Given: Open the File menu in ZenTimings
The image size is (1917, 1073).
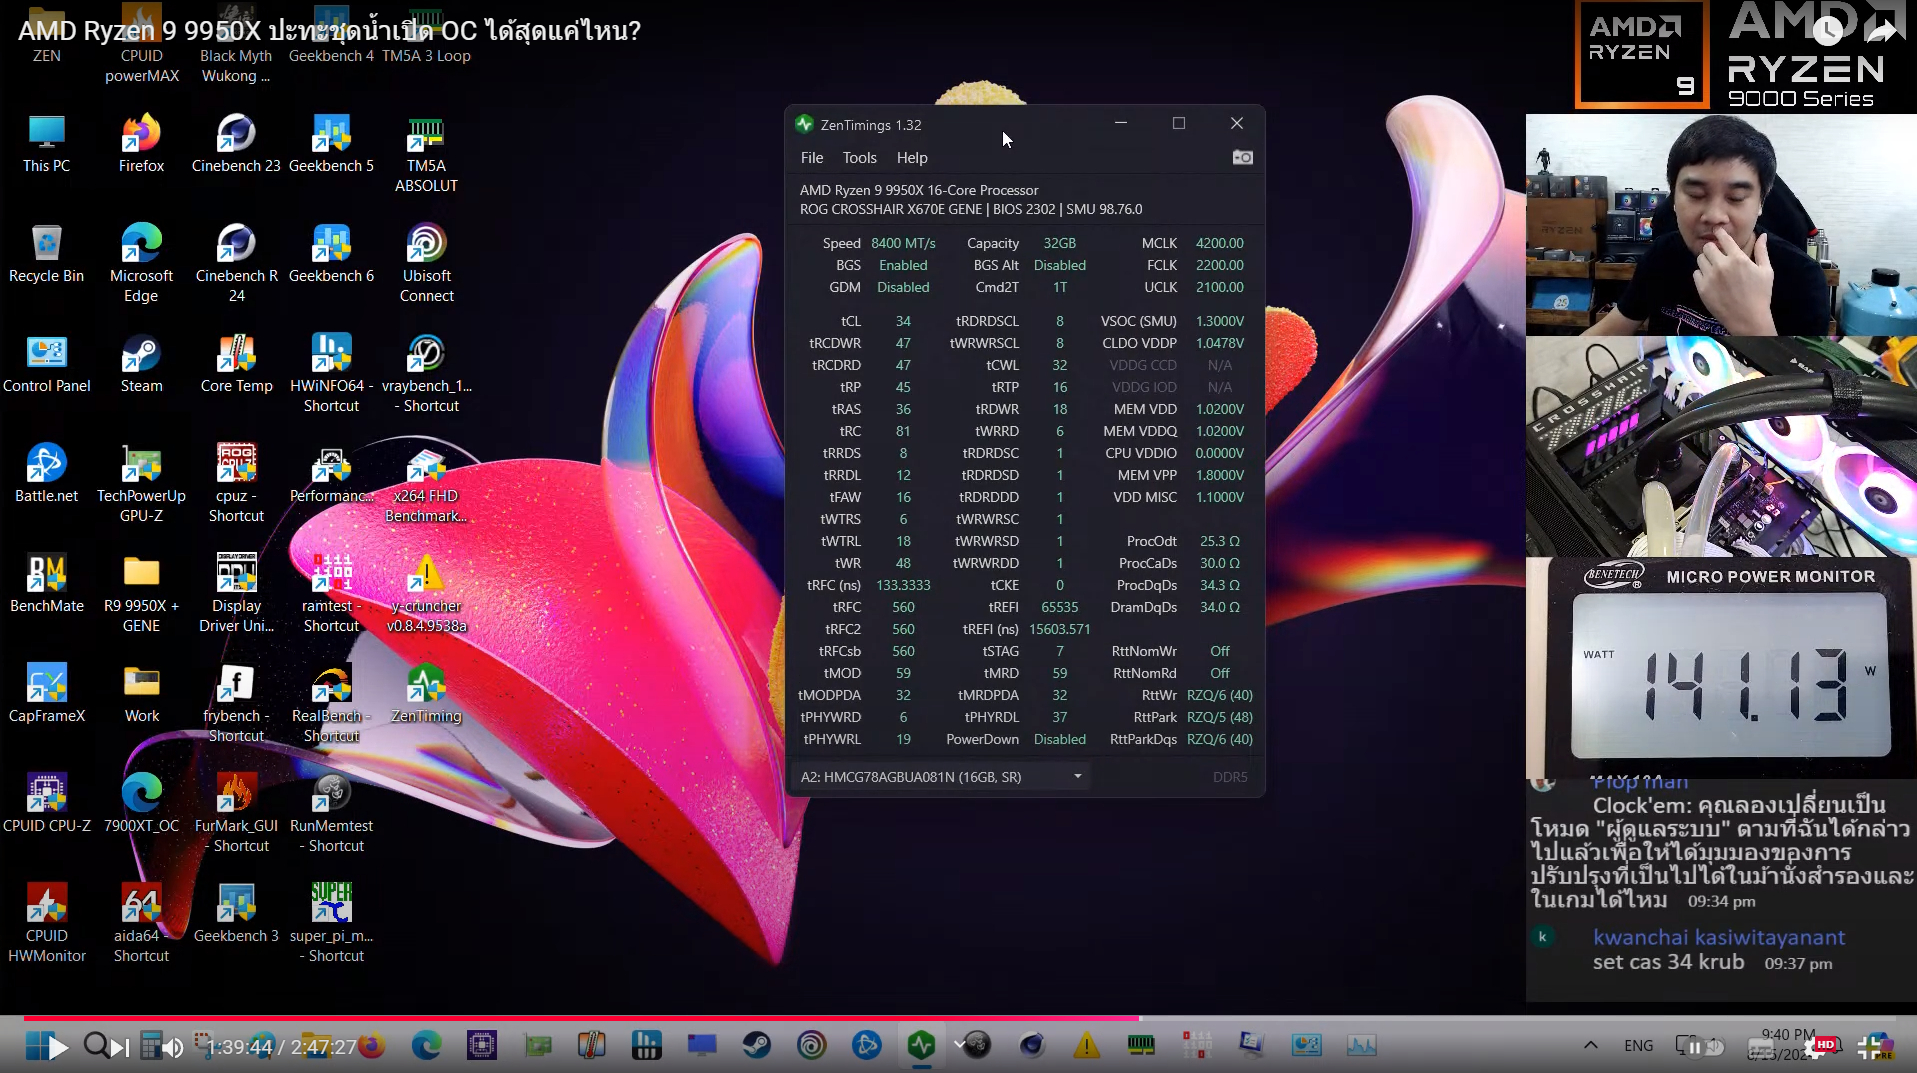Looking at the screenshot, I should (x=811, y=158).
